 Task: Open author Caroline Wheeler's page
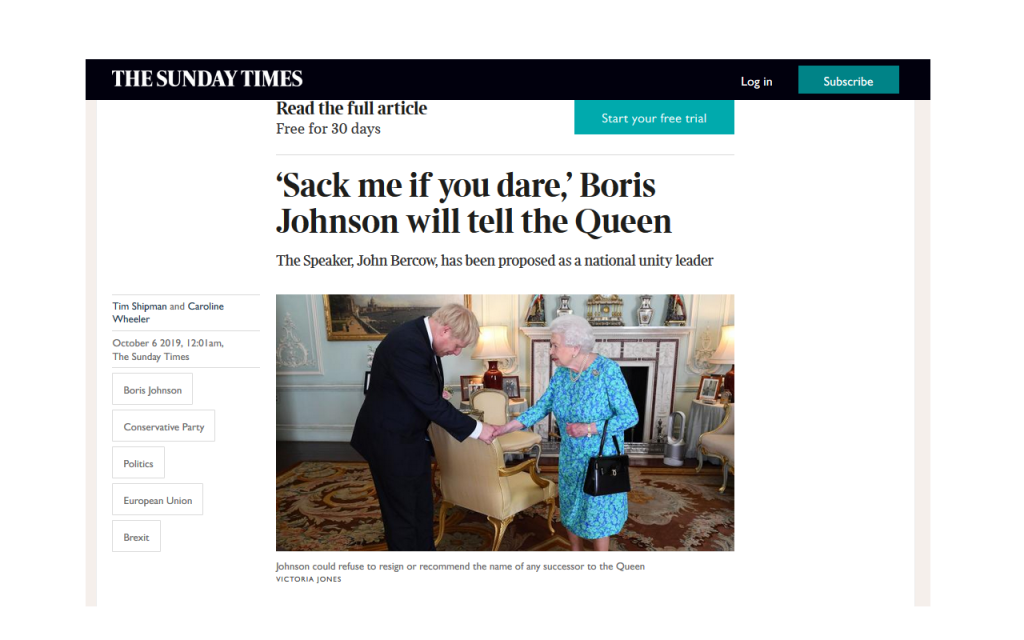168,312
